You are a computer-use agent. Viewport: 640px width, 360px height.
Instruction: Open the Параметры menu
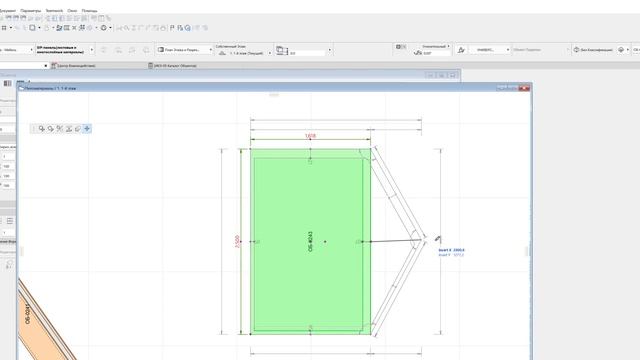coord(31,11)
